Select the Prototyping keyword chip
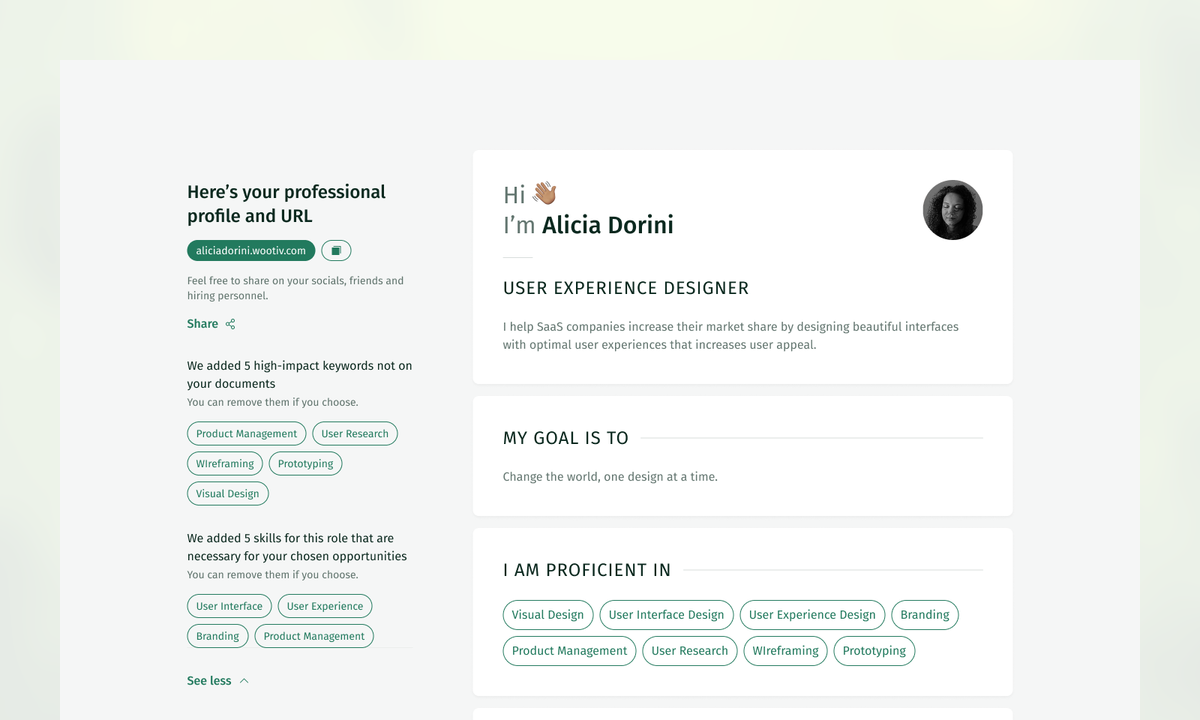Image resolution: width=1200 pixels, height=720 pixels. pyautogui.click(x=306, y=464)
